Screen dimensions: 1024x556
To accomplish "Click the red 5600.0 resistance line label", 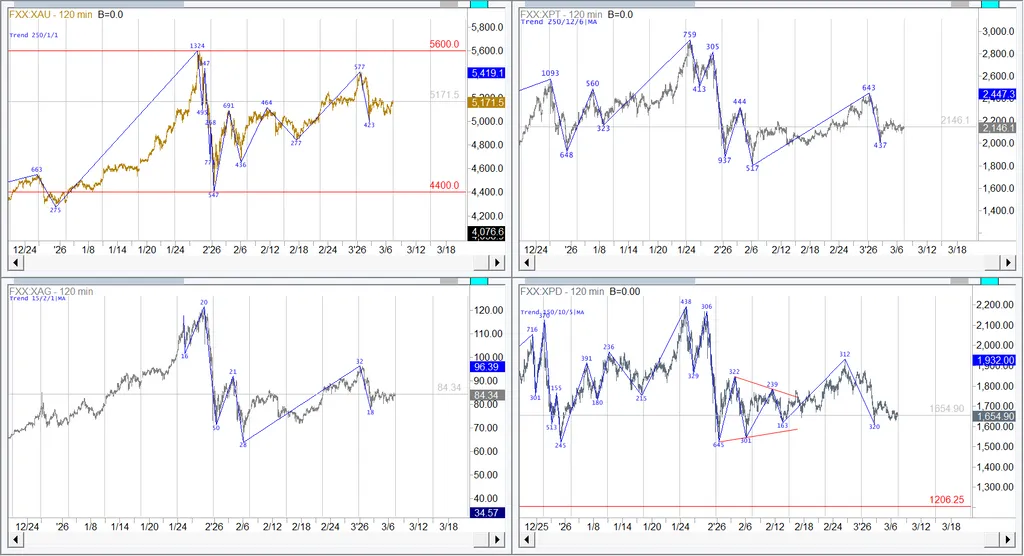I will click(442, 44).
